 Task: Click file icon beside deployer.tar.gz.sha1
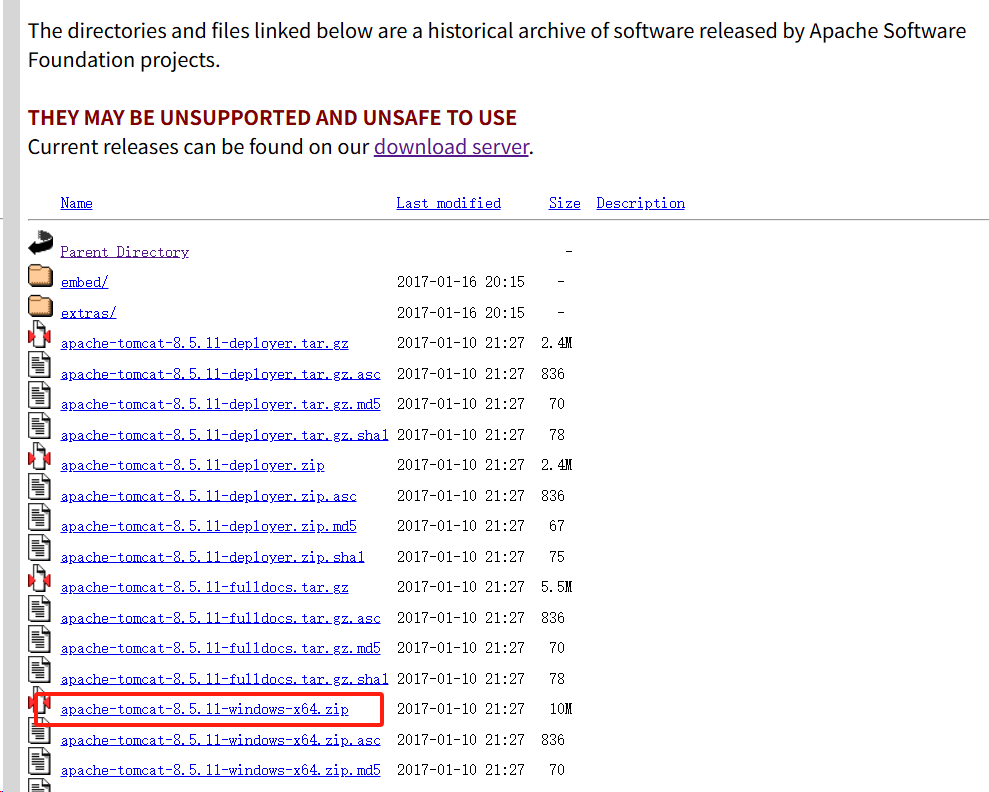point(39,426)
